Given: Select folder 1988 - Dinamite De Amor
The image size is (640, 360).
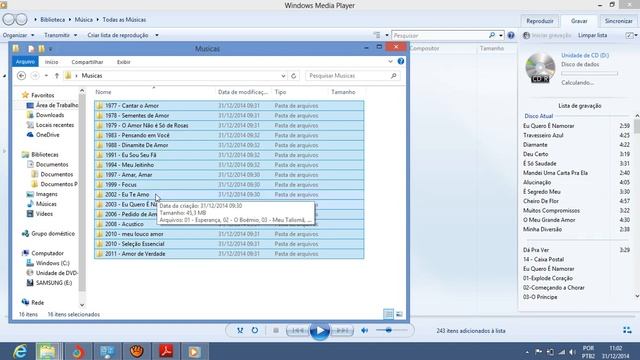Looking at the screenshot, I should [229, 145].
